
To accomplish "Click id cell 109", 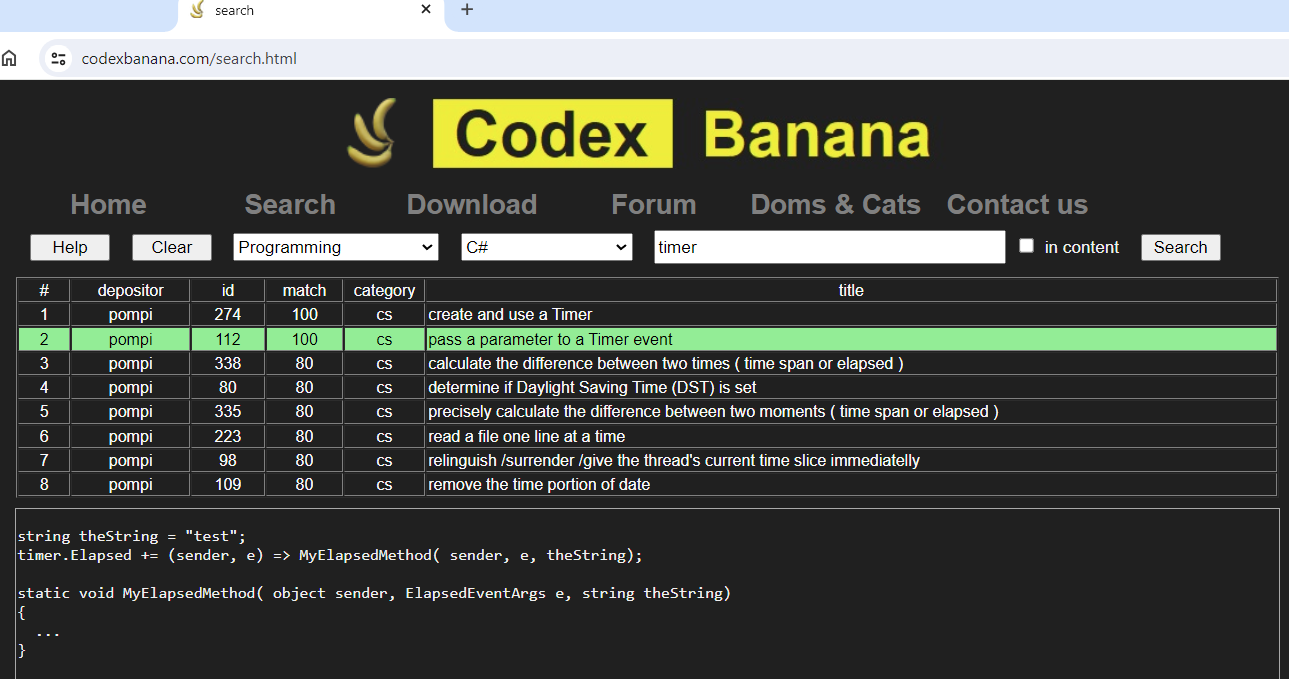I will tap(228, 485).
